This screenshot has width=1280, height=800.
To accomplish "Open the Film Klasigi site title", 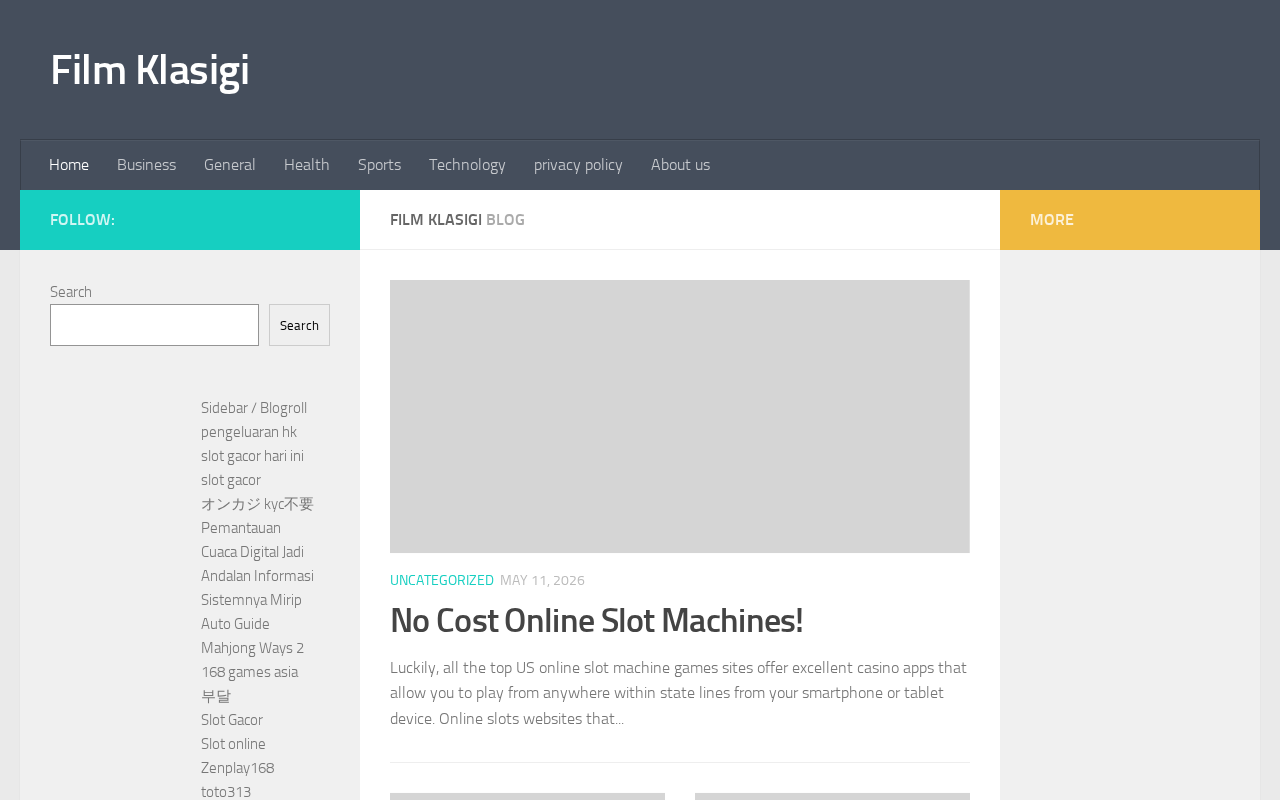I will pyautogui.click(x=150, y=70).
